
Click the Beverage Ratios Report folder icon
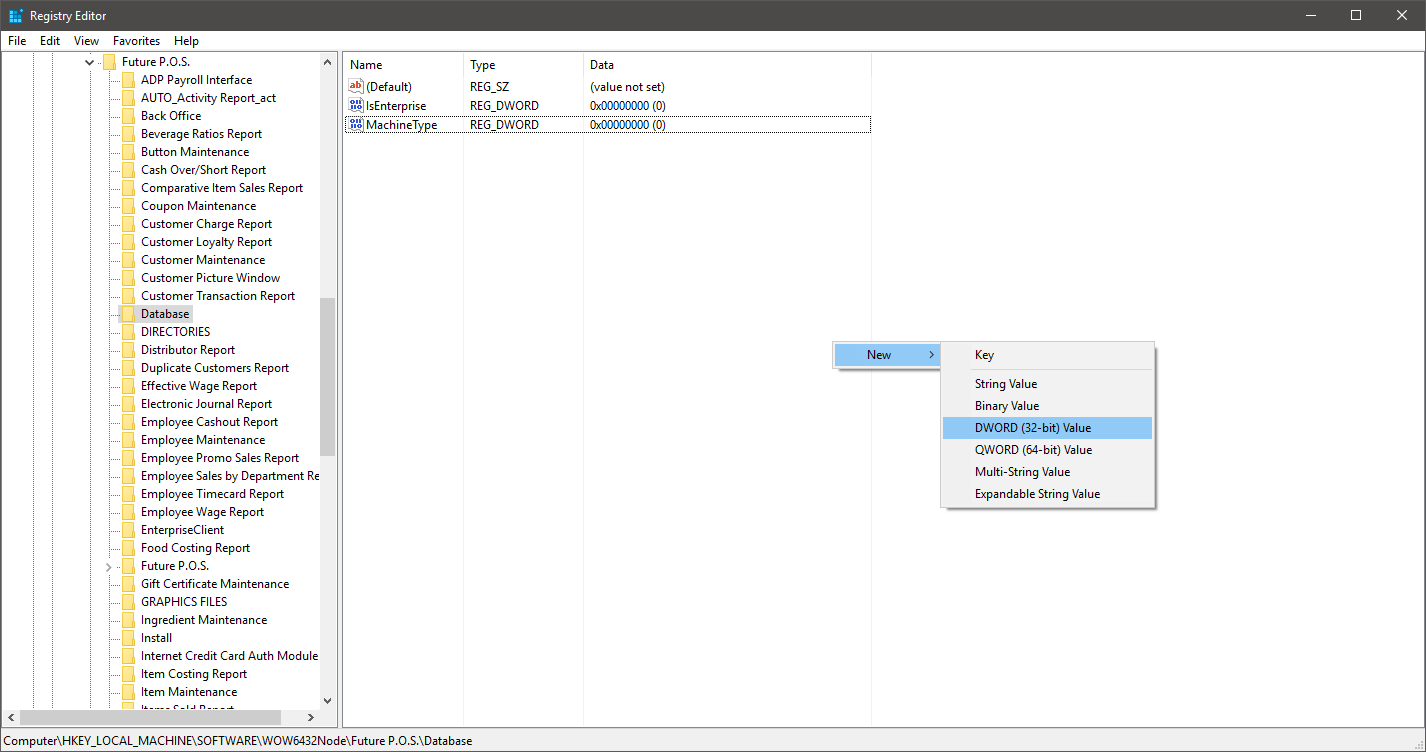point(128,134)
